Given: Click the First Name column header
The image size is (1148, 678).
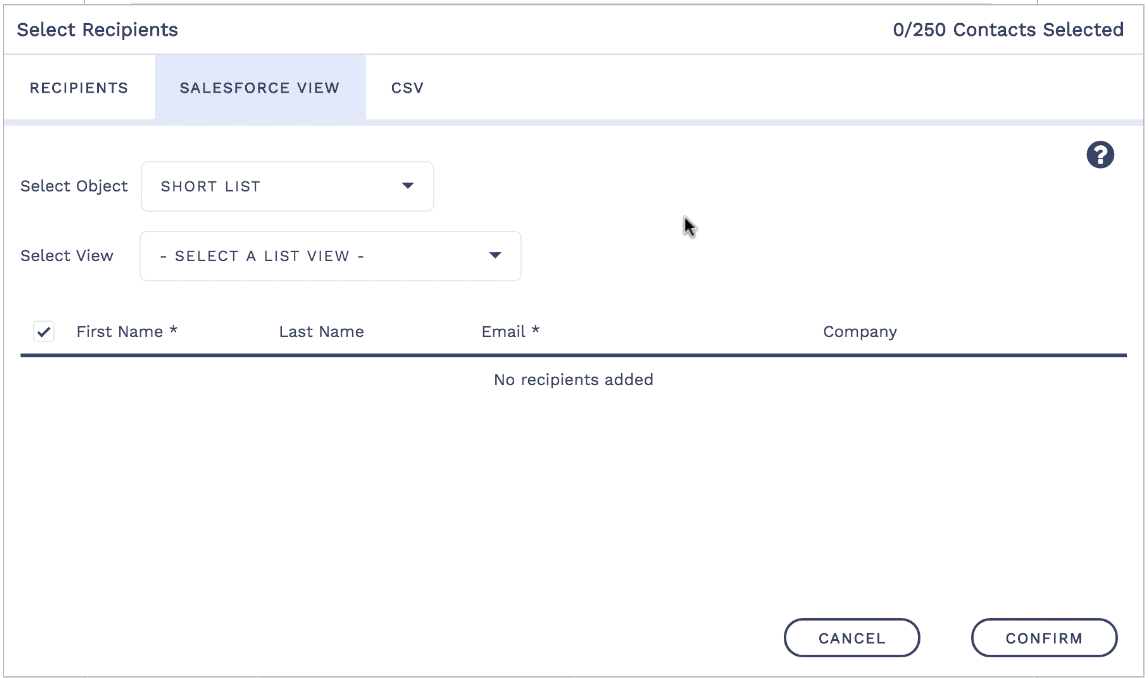Looking at the screenshot, I should (127, 332).
